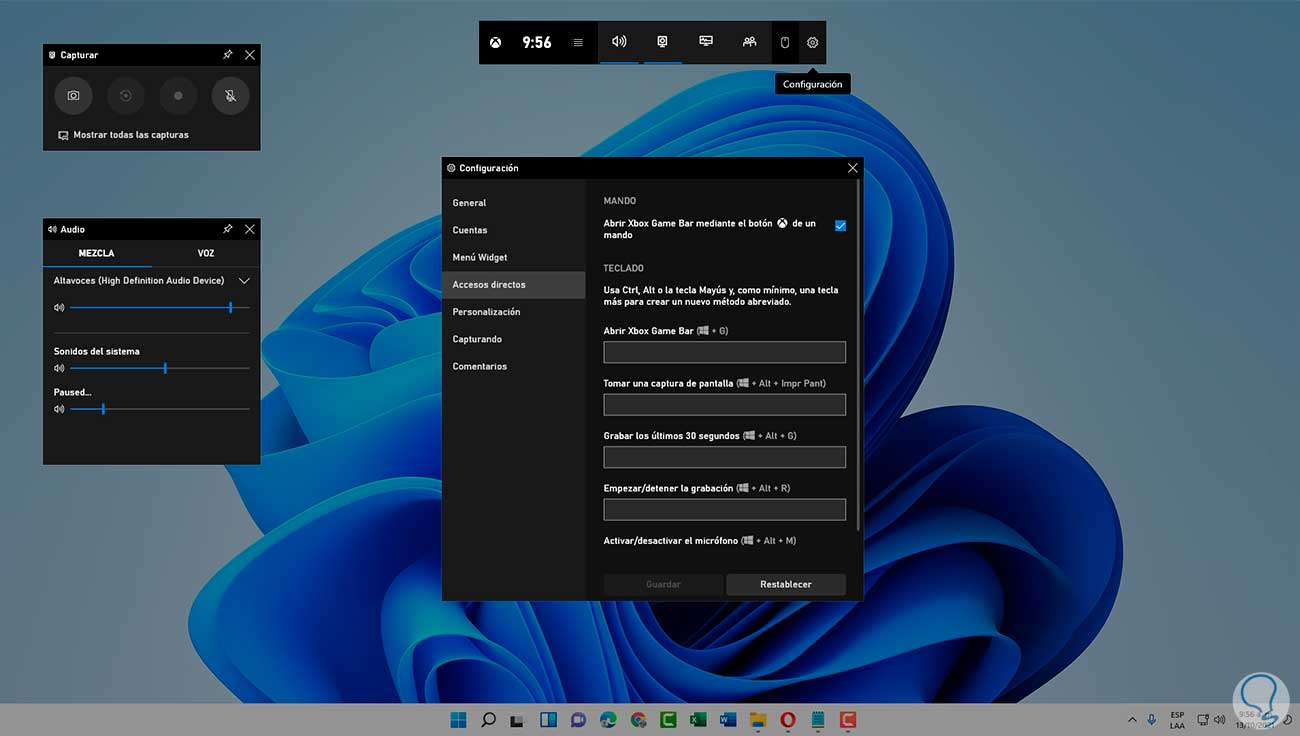
Task: Toggle the microphone during capture
Action: point(230,96)
